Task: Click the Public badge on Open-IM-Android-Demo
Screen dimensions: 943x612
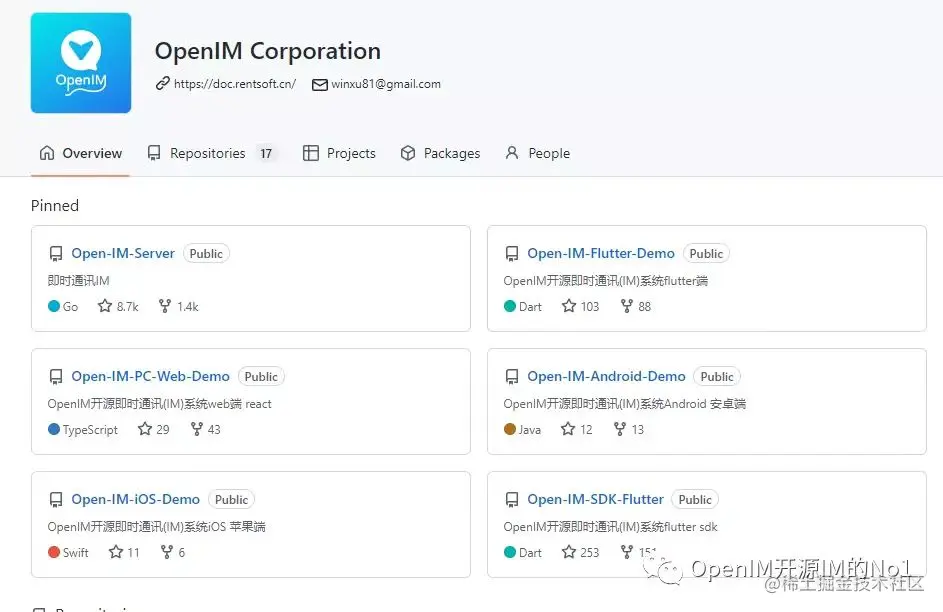Action: coord(717,377)
